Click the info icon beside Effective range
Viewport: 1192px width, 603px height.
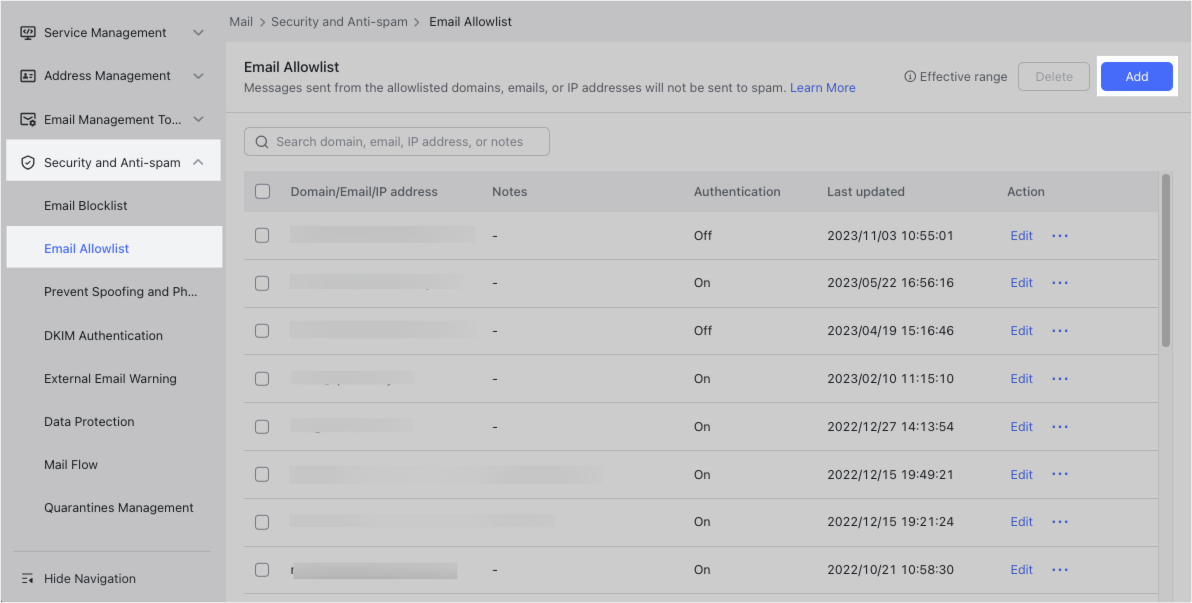(x=909, y=76)
